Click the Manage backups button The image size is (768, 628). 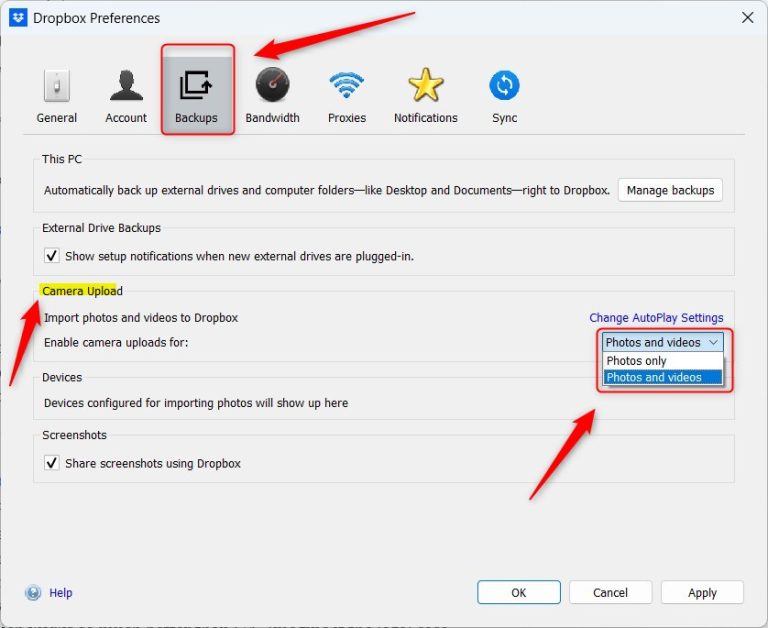669,190
